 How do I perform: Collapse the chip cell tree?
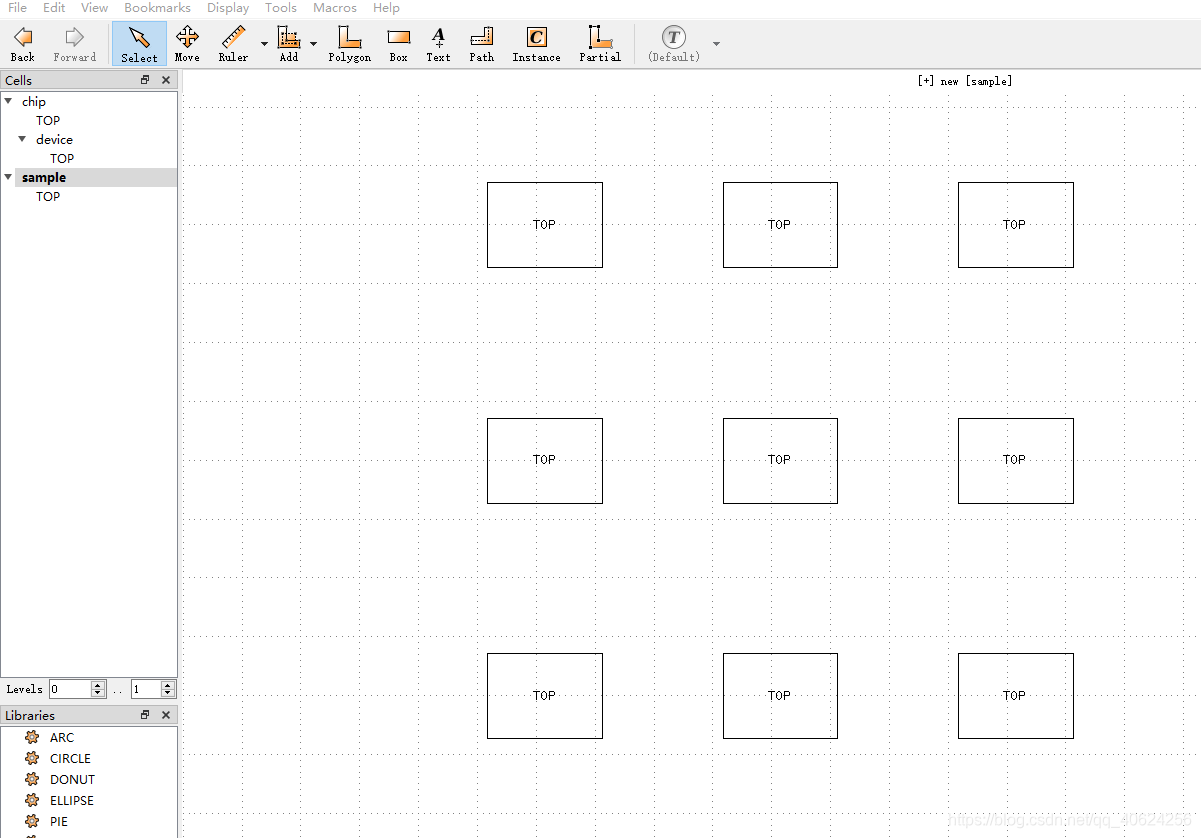click(x=9, y=101)
